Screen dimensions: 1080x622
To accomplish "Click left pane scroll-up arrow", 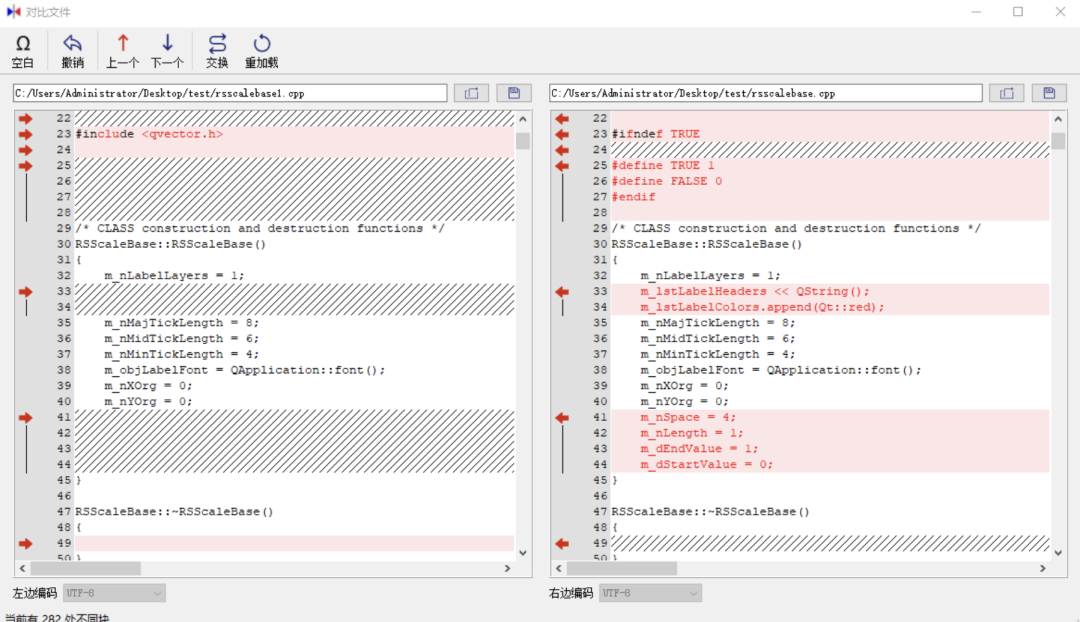I will point(523,119).
